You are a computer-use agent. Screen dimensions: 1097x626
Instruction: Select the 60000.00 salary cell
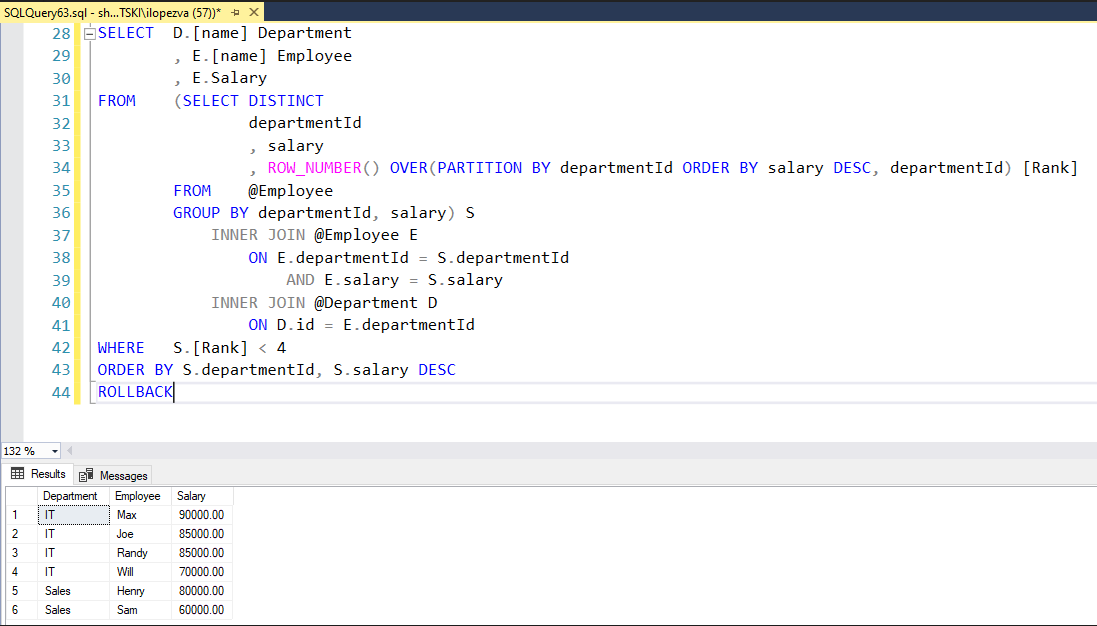point(202,610)
